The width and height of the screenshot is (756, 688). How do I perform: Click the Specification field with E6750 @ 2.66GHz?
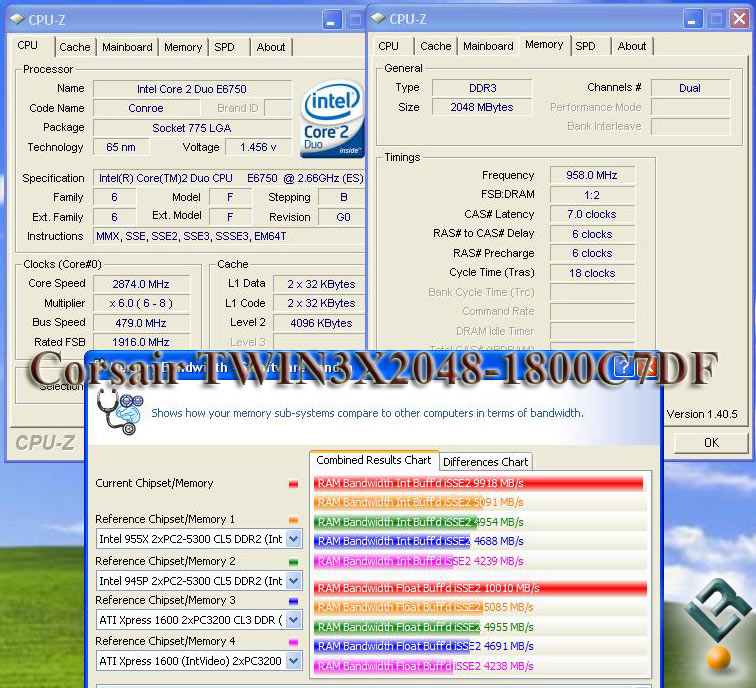[230, 178]
